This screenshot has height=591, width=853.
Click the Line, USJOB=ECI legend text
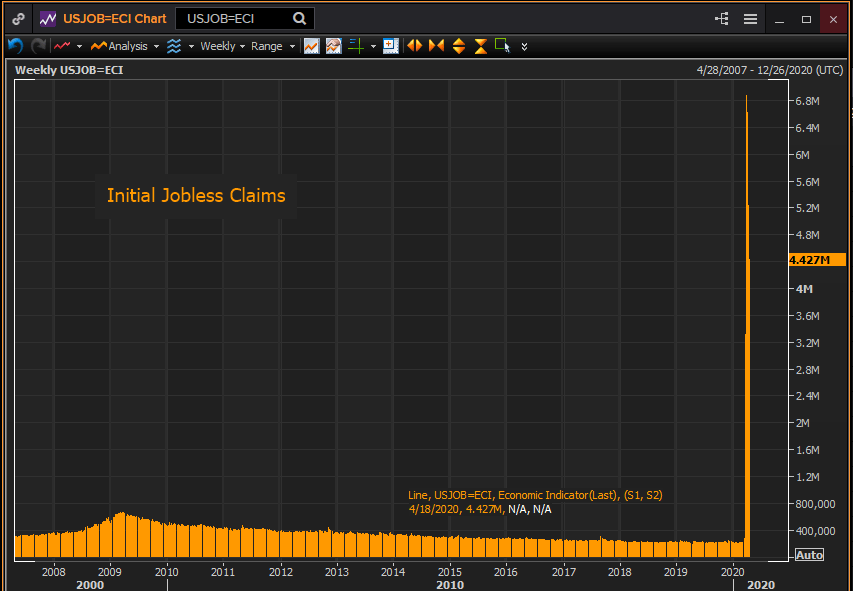pyautogui.click(x=535, y=495)
